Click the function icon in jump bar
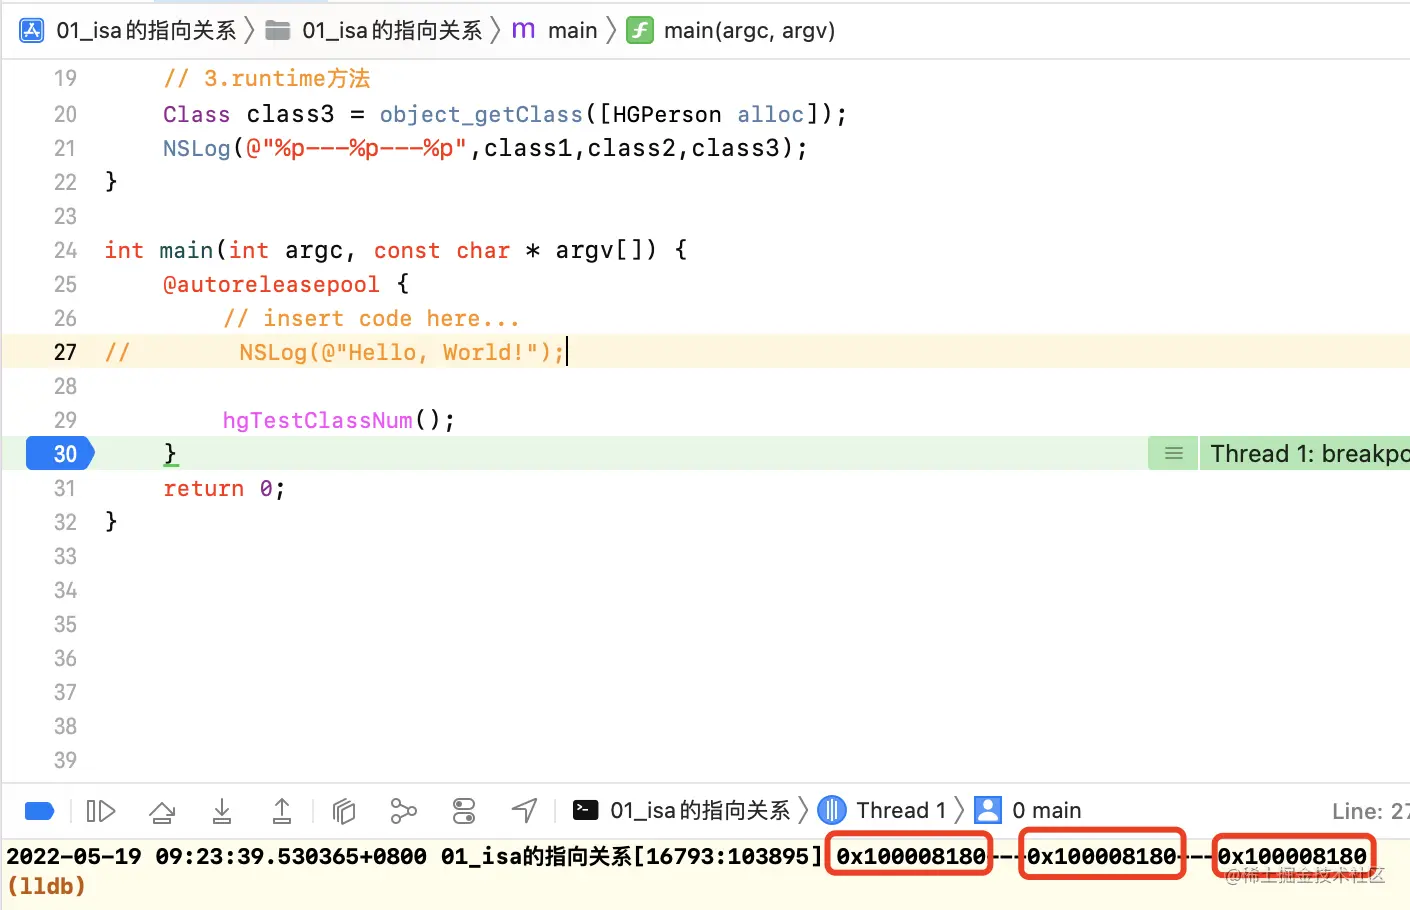This screenshot has width=1410, height=910. [x=640, y=30]
